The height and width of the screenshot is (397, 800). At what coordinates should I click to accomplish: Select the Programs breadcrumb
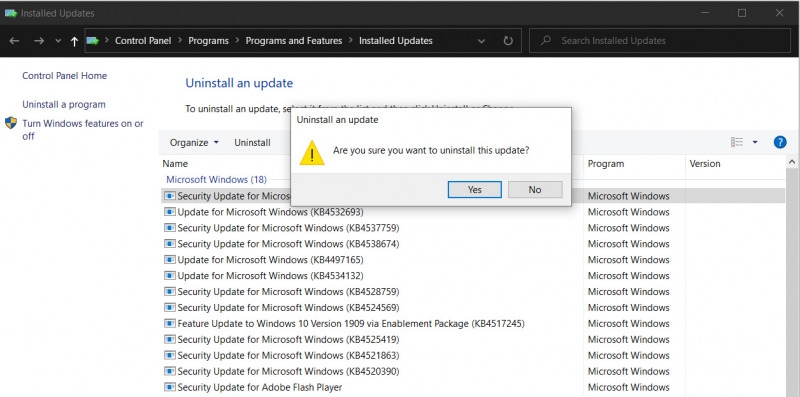click(208, 41)
